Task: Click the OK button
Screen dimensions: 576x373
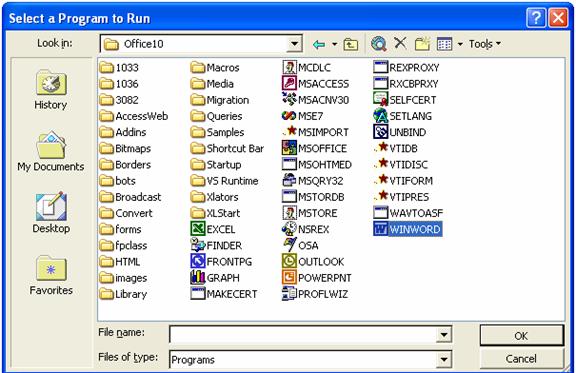Action: click(521, 335)
